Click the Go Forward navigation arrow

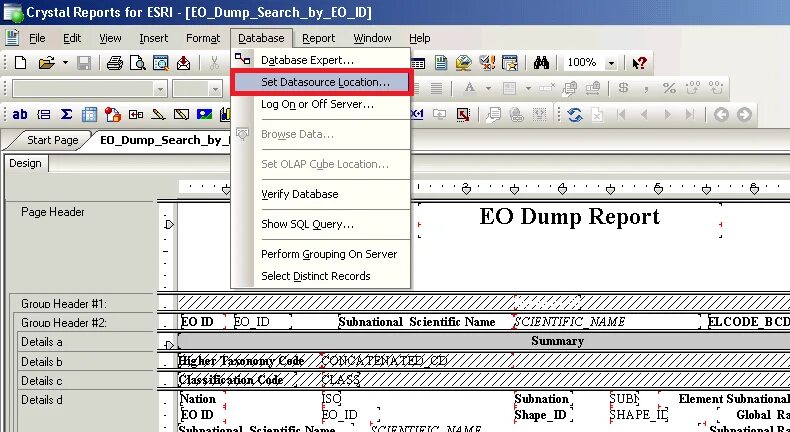click(744, 115)
